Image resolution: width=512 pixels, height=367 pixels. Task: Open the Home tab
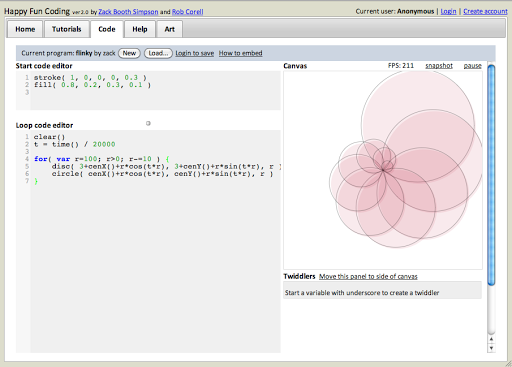[x=25, y=29]
